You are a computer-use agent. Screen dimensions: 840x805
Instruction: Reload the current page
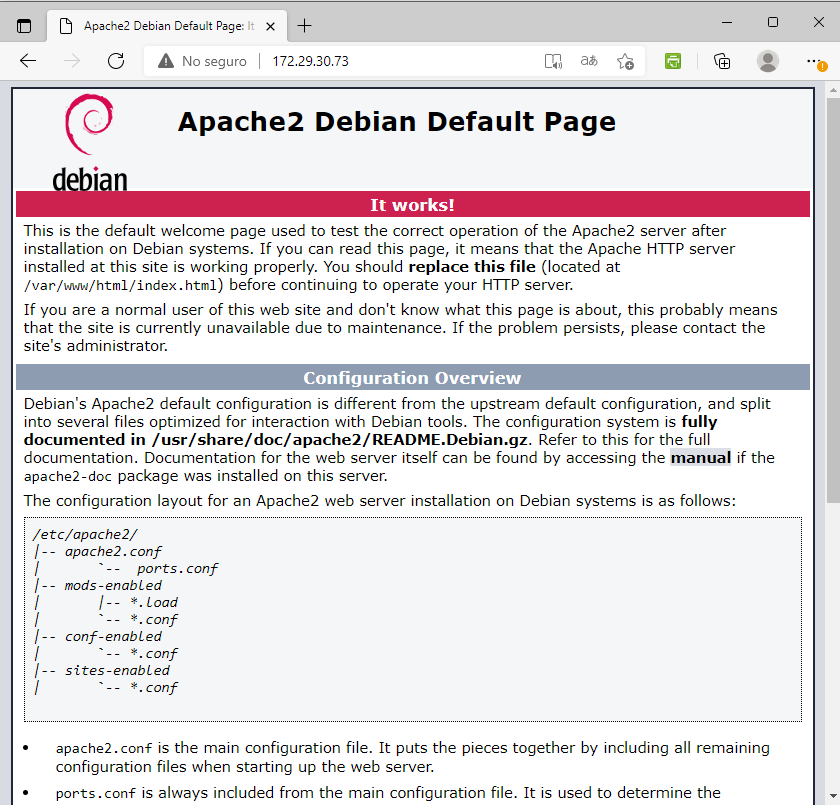coord(116,61)
